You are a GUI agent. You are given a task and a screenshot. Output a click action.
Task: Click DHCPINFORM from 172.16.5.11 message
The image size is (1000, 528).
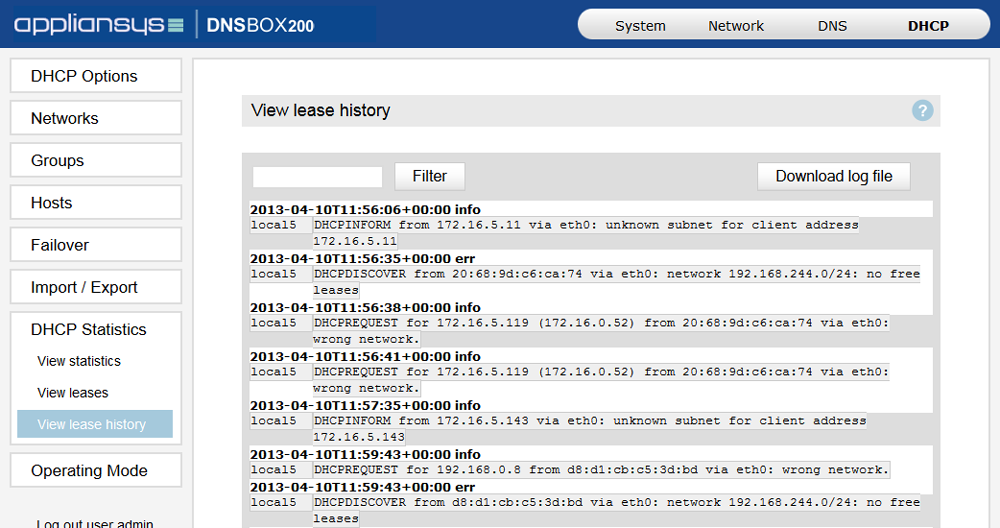tap(585, 233)
